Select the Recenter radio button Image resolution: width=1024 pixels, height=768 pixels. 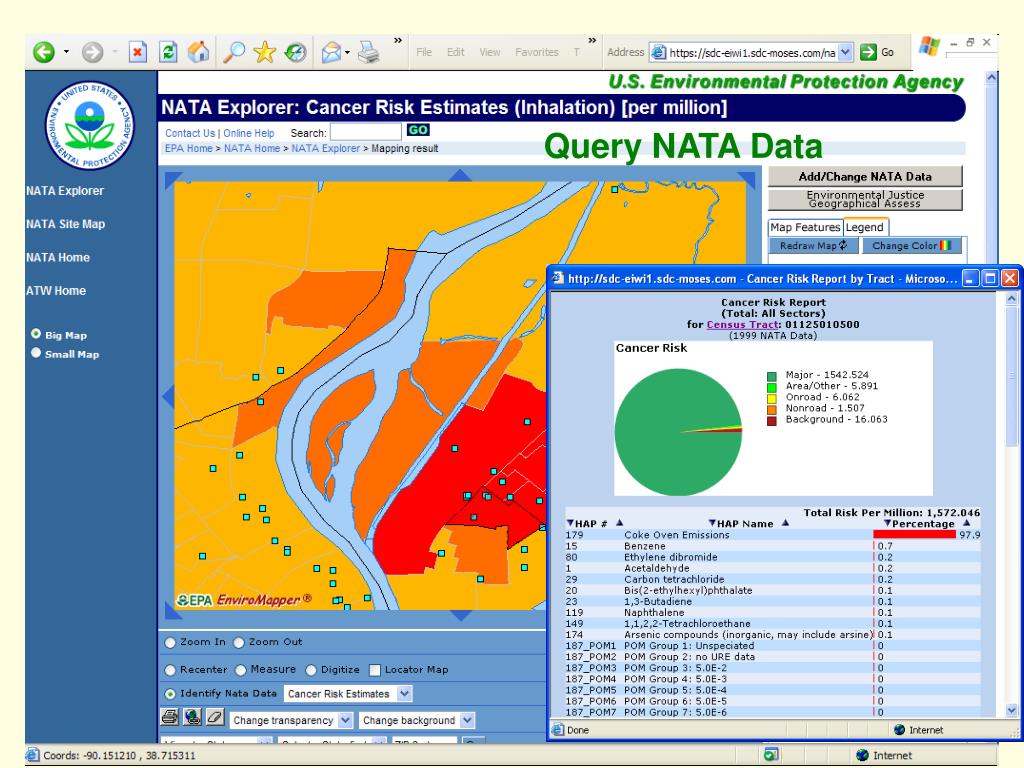170,670
